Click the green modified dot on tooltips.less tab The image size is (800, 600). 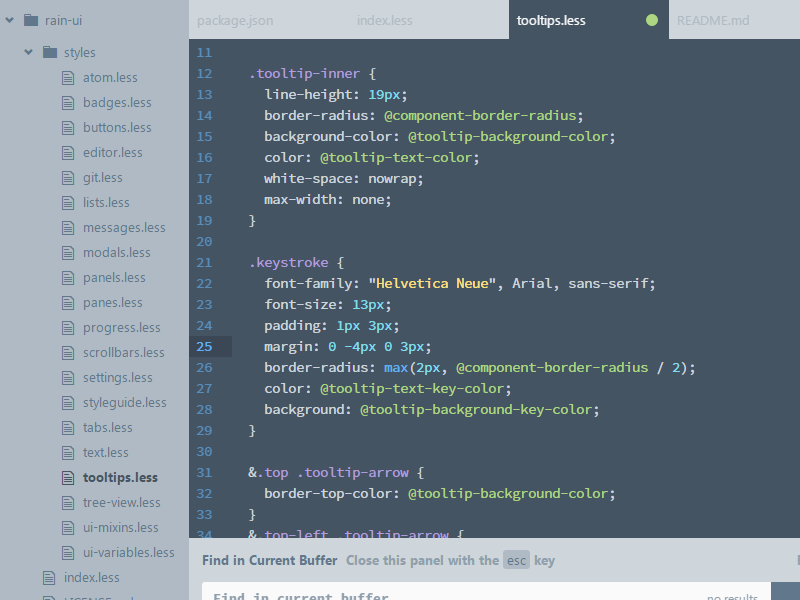tap(652, 20)
